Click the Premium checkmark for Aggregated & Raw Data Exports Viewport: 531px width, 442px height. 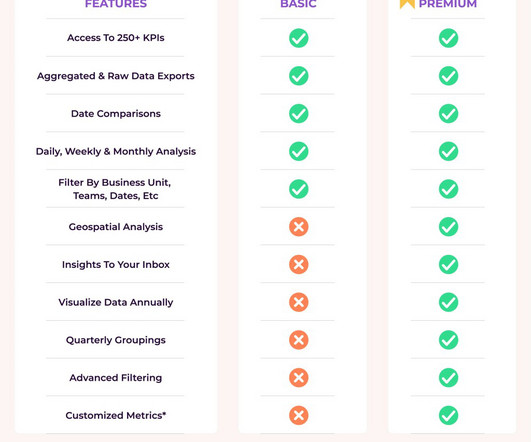(448, 76)
